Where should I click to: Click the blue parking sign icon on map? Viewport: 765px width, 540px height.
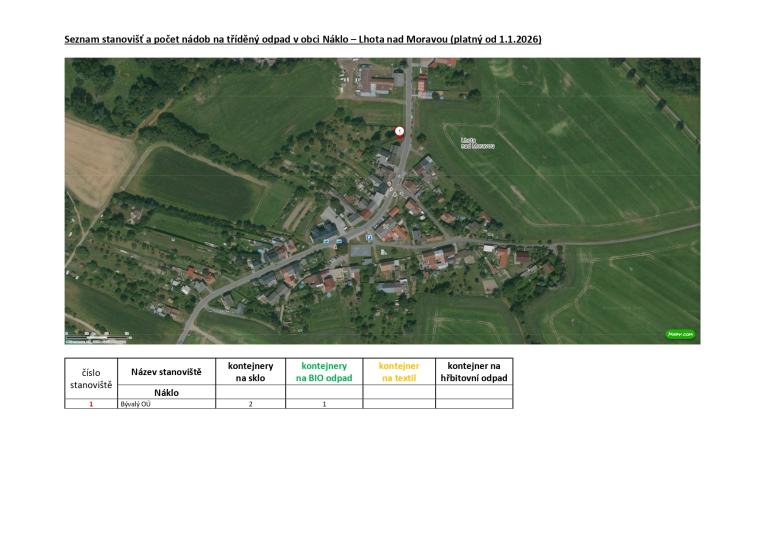pyautogui.click(x=368, y=237)
